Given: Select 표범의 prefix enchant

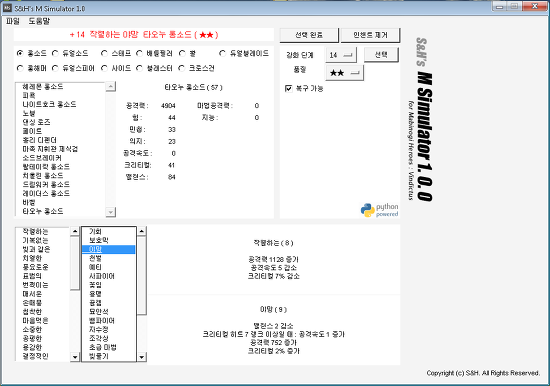Looking at the screenshot, I should [32, 276].
